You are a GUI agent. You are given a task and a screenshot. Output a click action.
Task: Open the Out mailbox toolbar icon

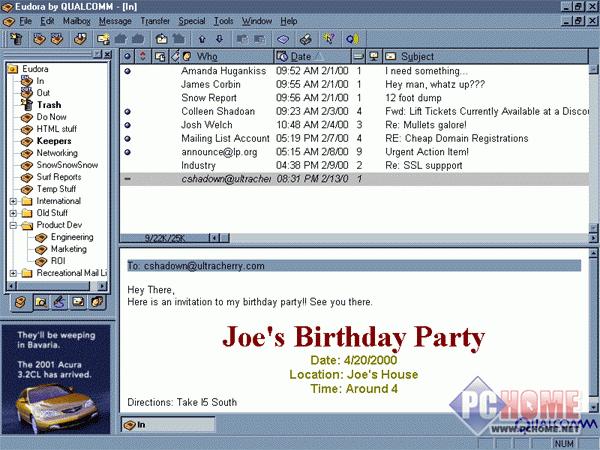[x=57, y=39]
